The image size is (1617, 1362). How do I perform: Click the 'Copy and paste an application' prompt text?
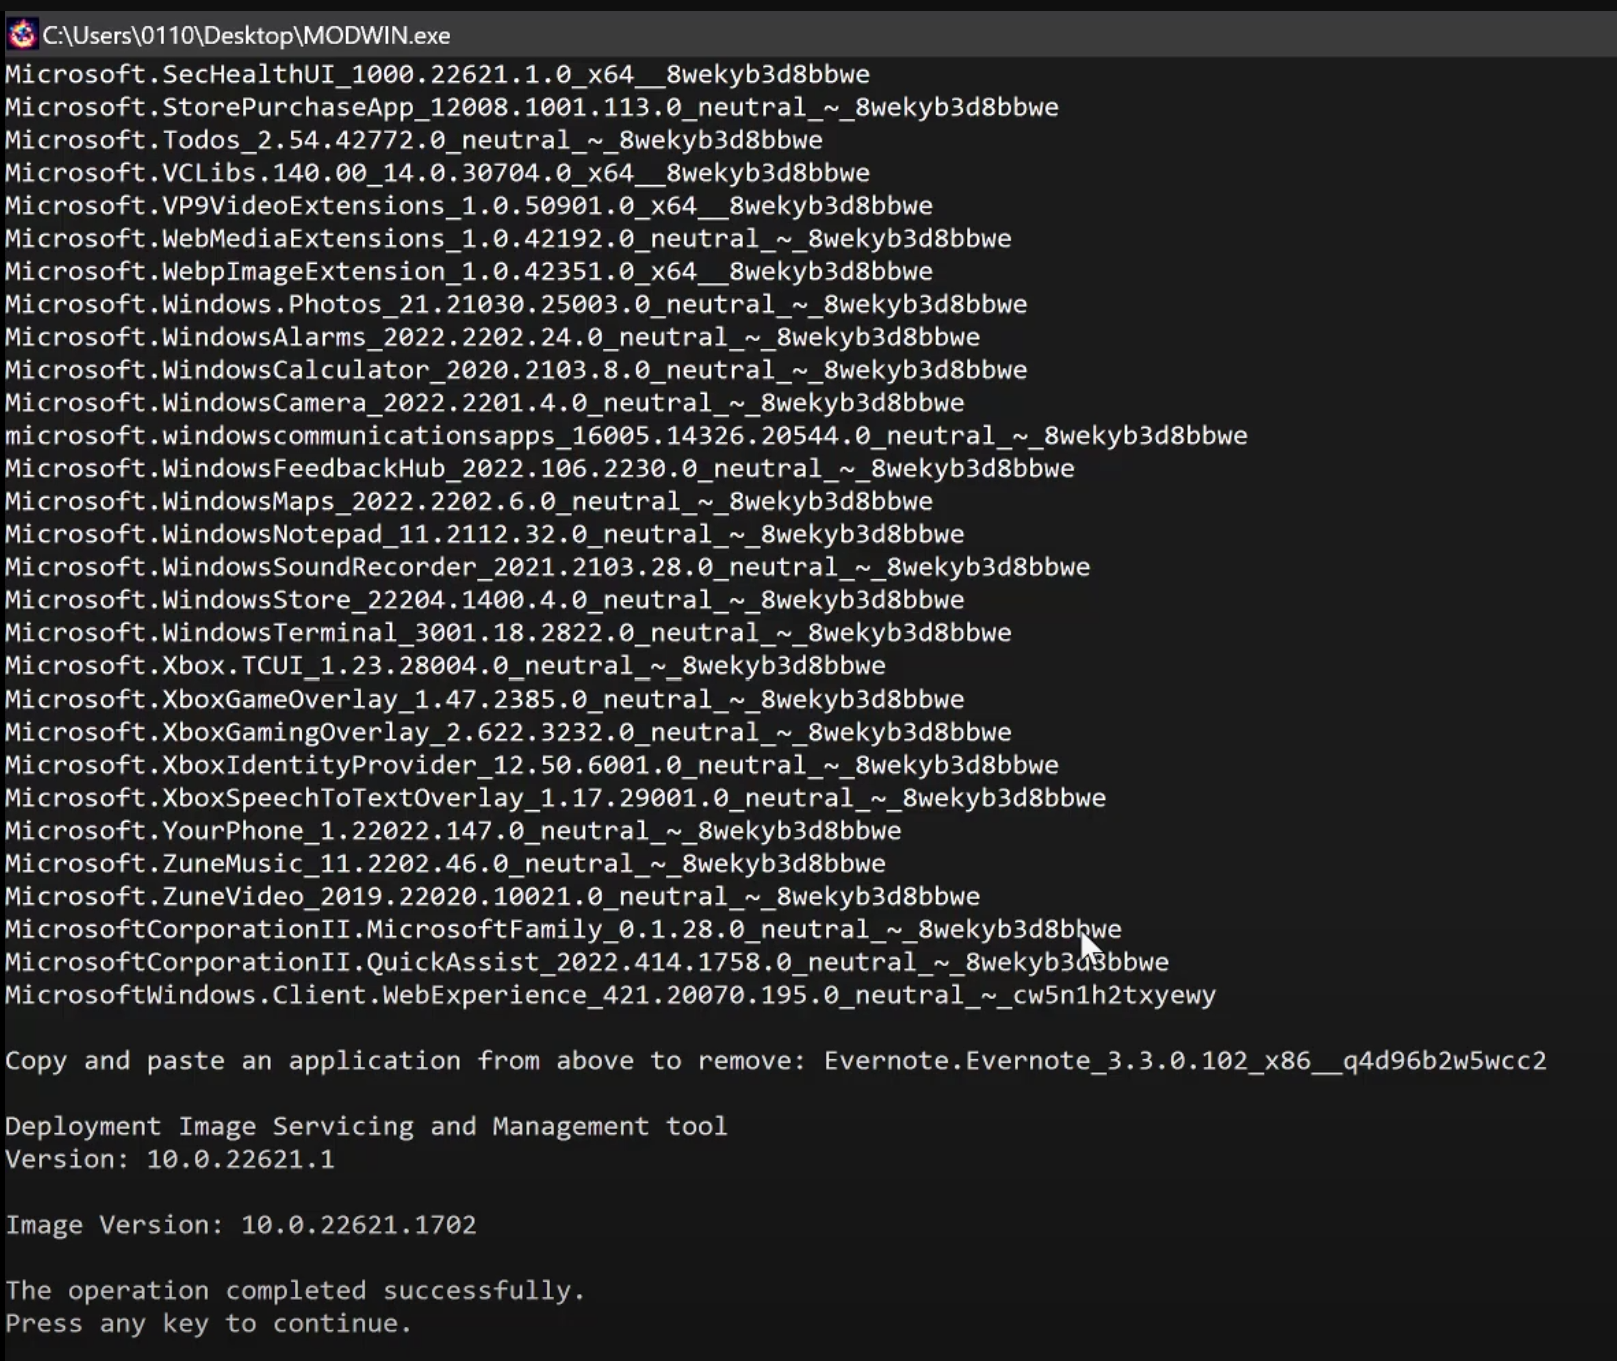(405, 1061)
